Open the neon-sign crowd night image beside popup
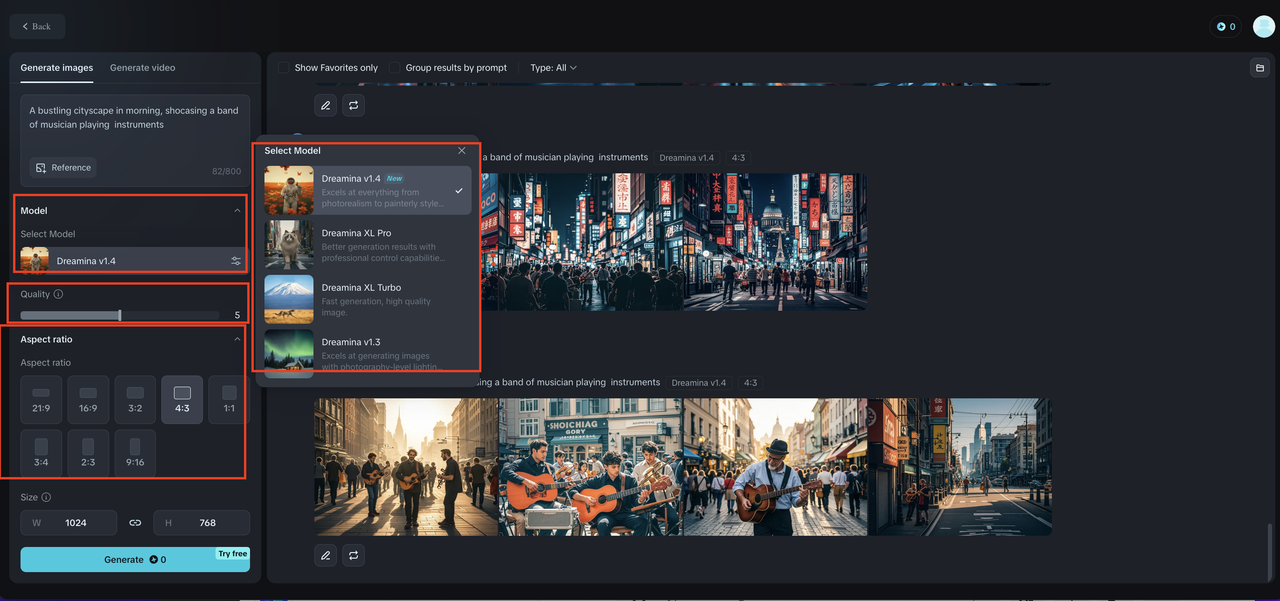1280x601 pixels. click(582, 242)
